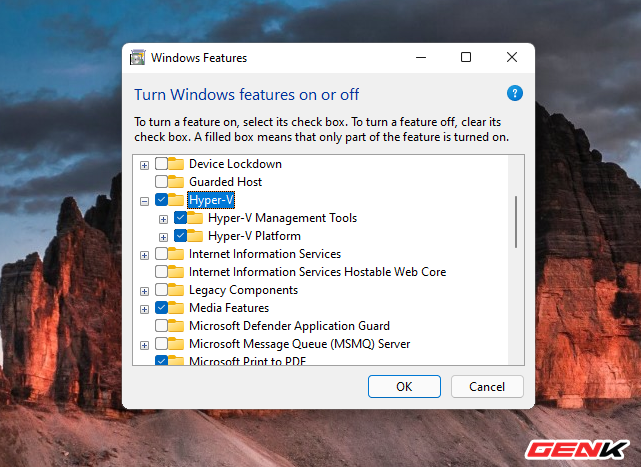Select the Legacy Components label
641x467 pixels.
[x=243, y=290]
